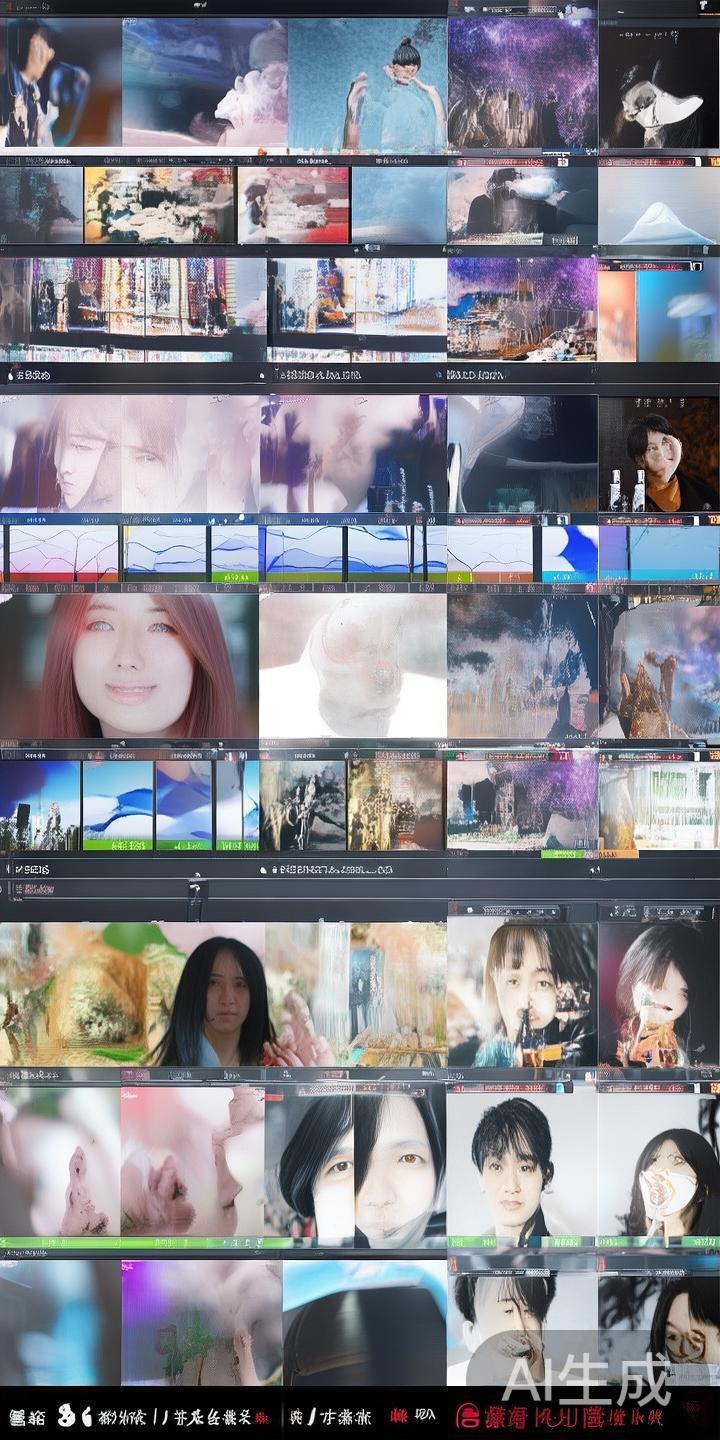This screenshot has height=1440, width=720.
Task: Tick the checkbox in the lower section header
Action: 18,870
